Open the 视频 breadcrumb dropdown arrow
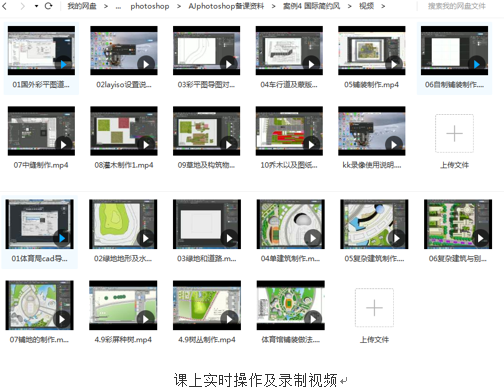The height and width of the screenshot is (392, 504). [x=383, y=6]
